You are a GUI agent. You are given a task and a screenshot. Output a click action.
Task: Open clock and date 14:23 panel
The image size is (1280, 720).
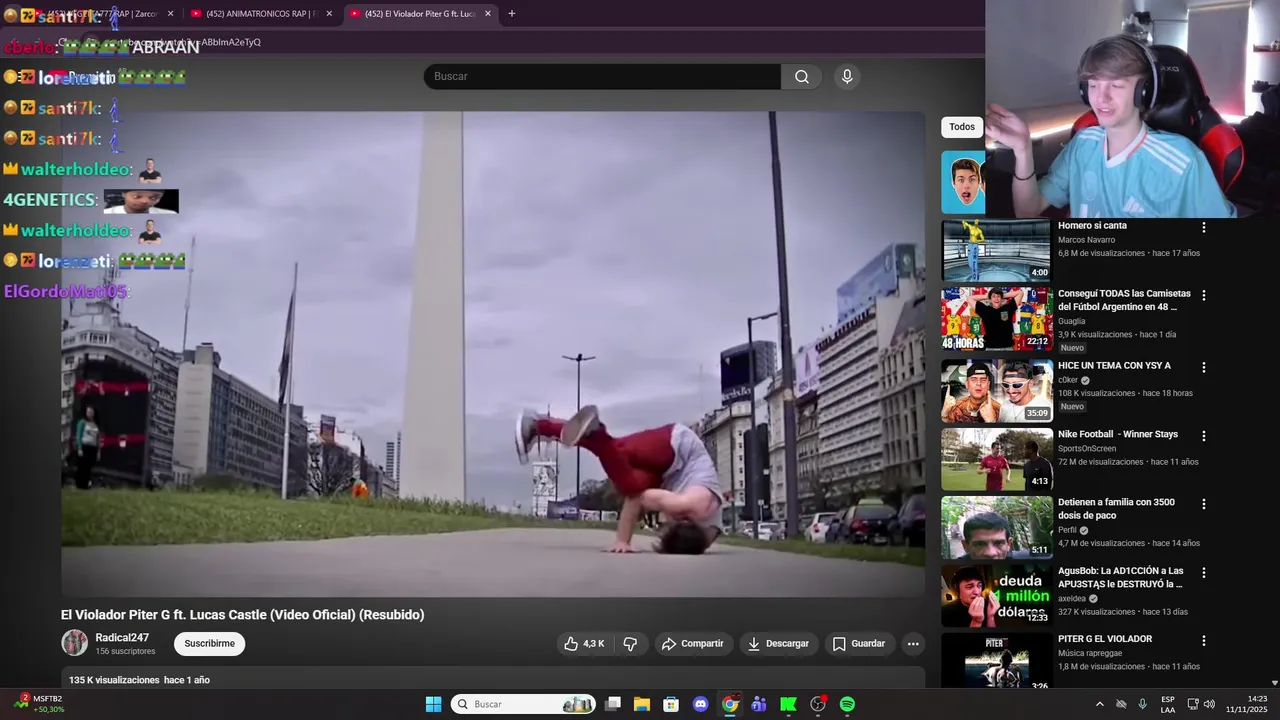(1247, 704)
